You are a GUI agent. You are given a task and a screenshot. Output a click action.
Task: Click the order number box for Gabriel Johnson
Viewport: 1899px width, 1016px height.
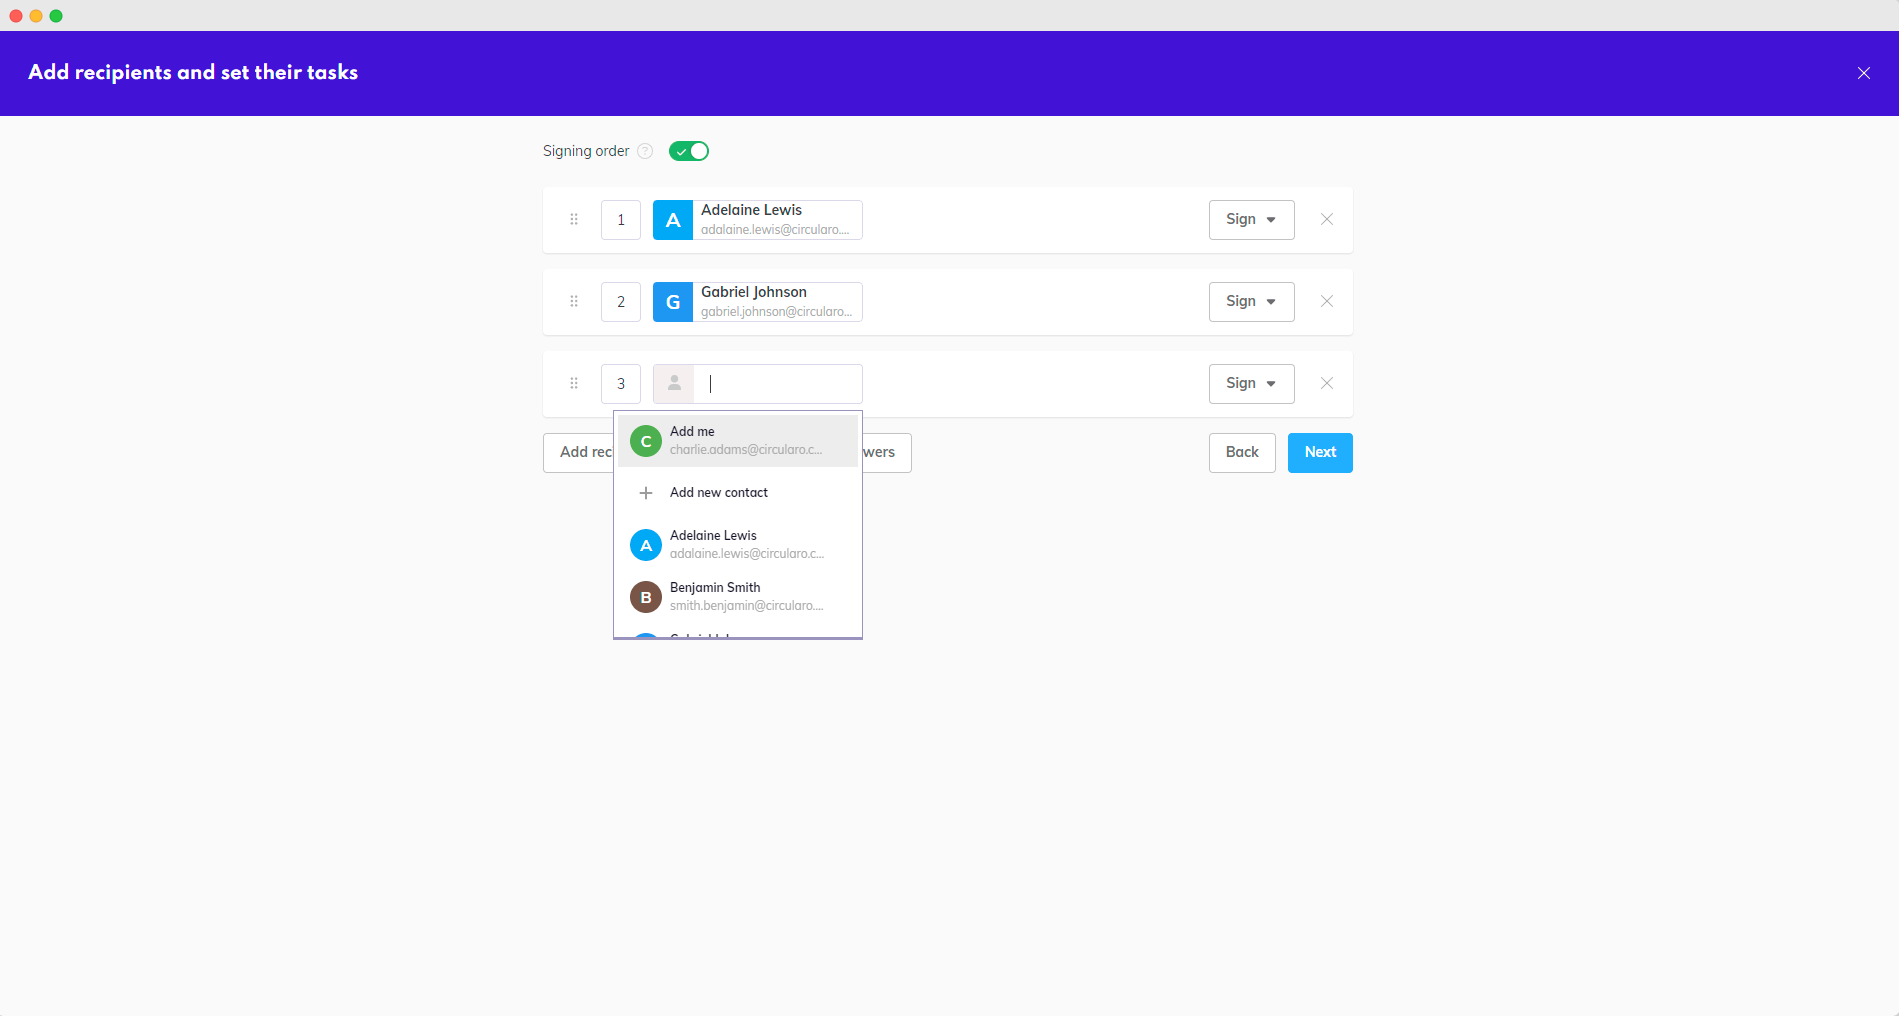pyautogui.click(x=621, y=302)
